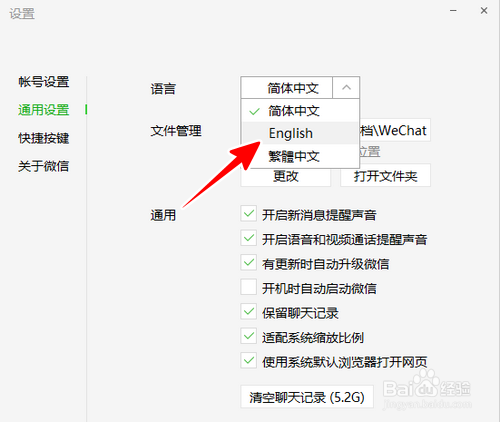The width and height of the screenshot is (500, 422).
Task: Open the 关于微信 section
Action: pos(44,166)
